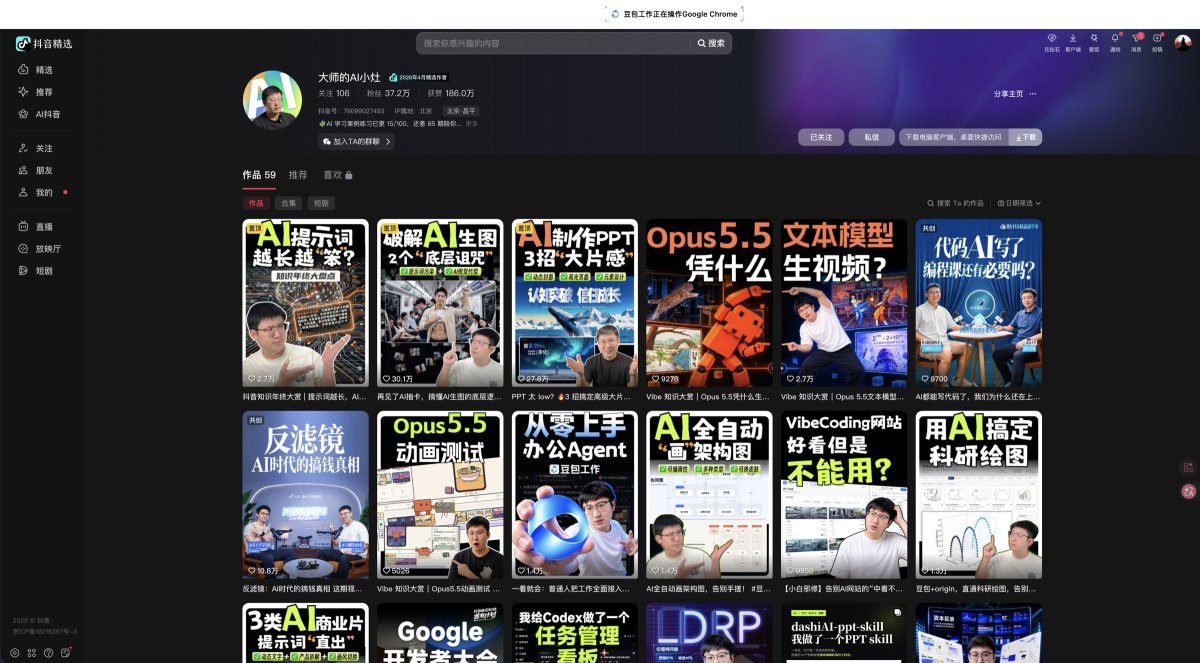The height and width of the screenshot is (663, 1200).
Task: Open video dashiAI-ppt-skill
Action: [844, 633]
